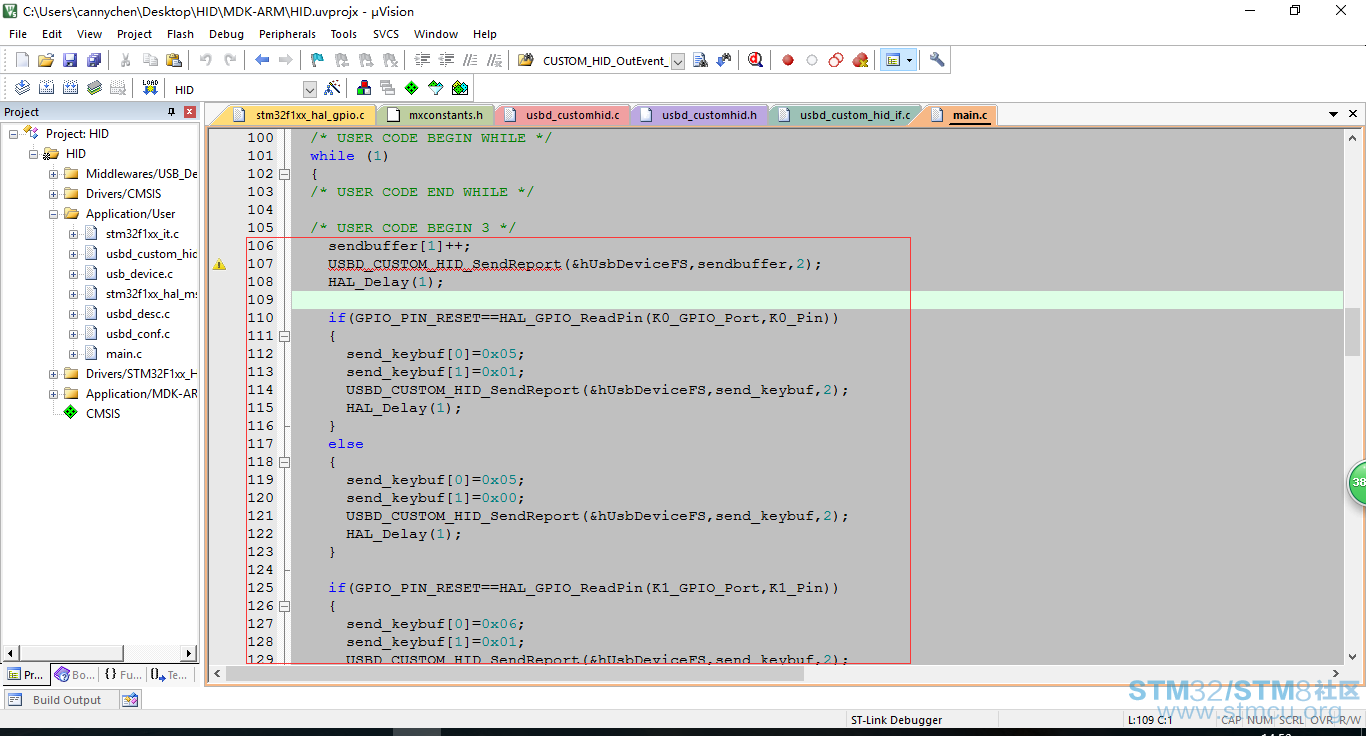Collapse the fold marker at line 118
The height and width of the screenshot is (736, 1366).
tap(284, 462)
